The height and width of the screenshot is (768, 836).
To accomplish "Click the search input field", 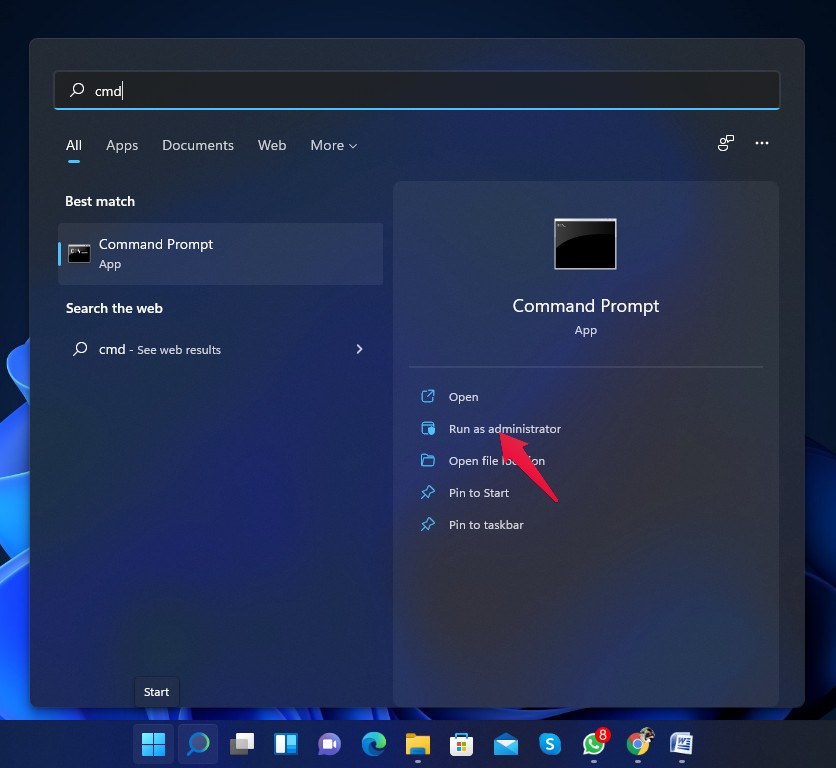I will [417, 90].
